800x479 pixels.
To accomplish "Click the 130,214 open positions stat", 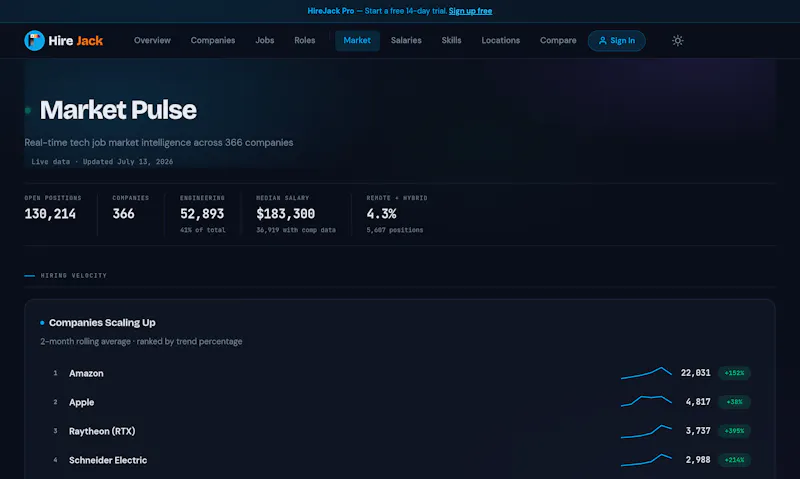I will [50, 214].
